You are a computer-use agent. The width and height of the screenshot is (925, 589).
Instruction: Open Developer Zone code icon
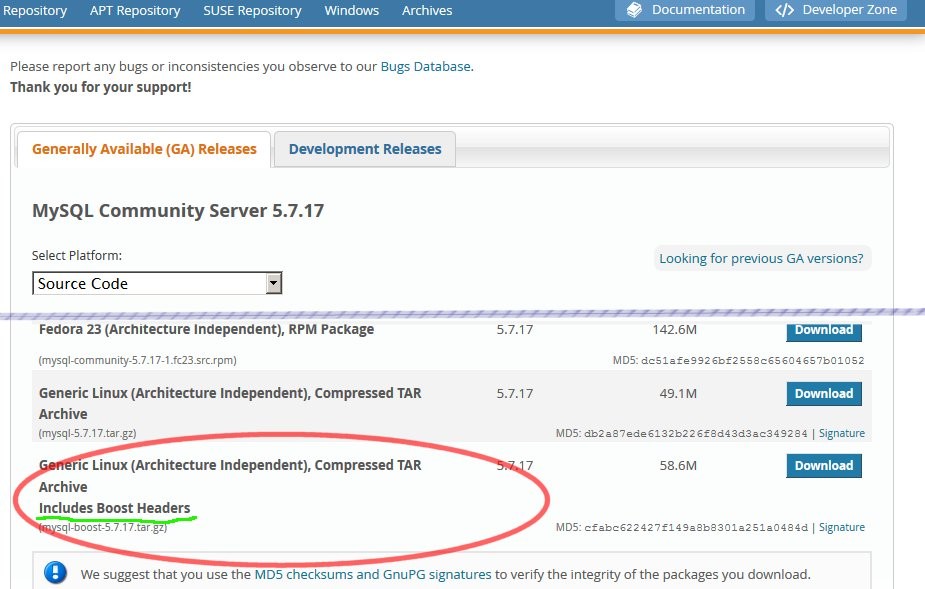(x=785, y=10)
